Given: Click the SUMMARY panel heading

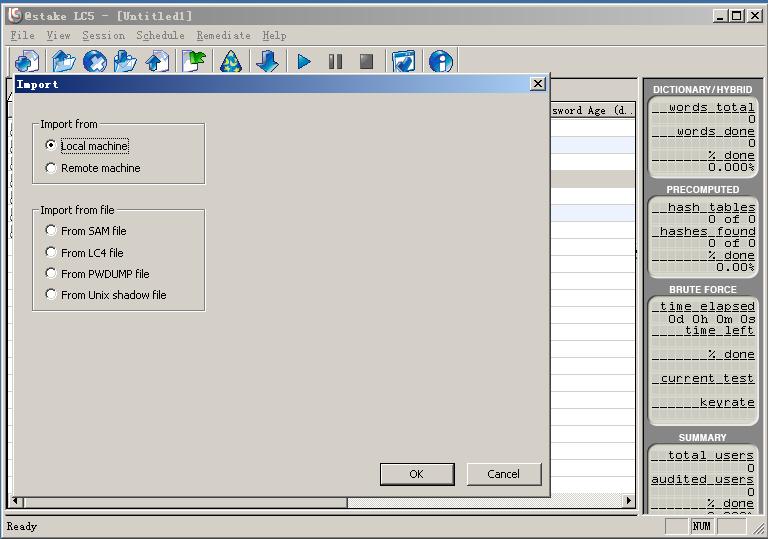Looking at the screenshot, I should point(702,438).
